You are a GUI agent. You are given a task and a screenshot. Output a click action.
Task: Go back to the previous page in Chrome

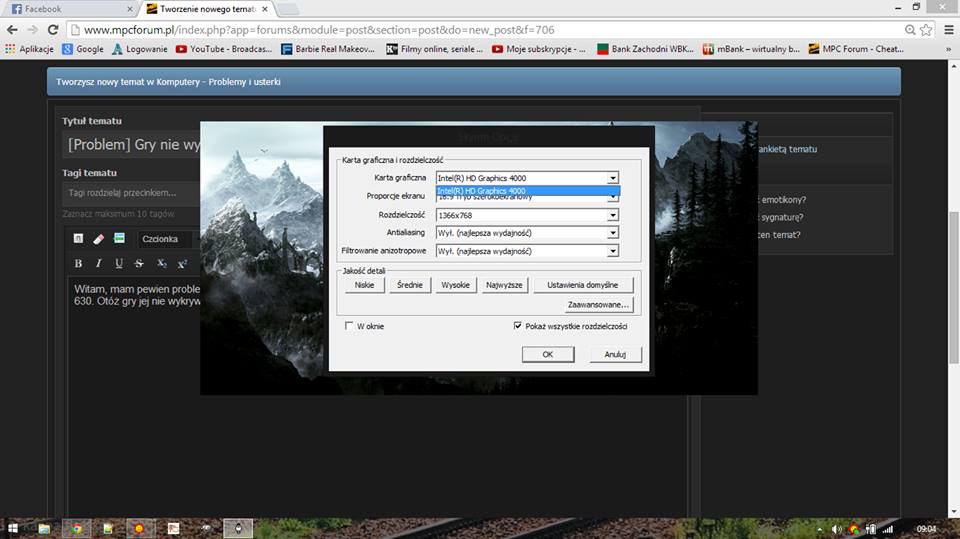12,29
